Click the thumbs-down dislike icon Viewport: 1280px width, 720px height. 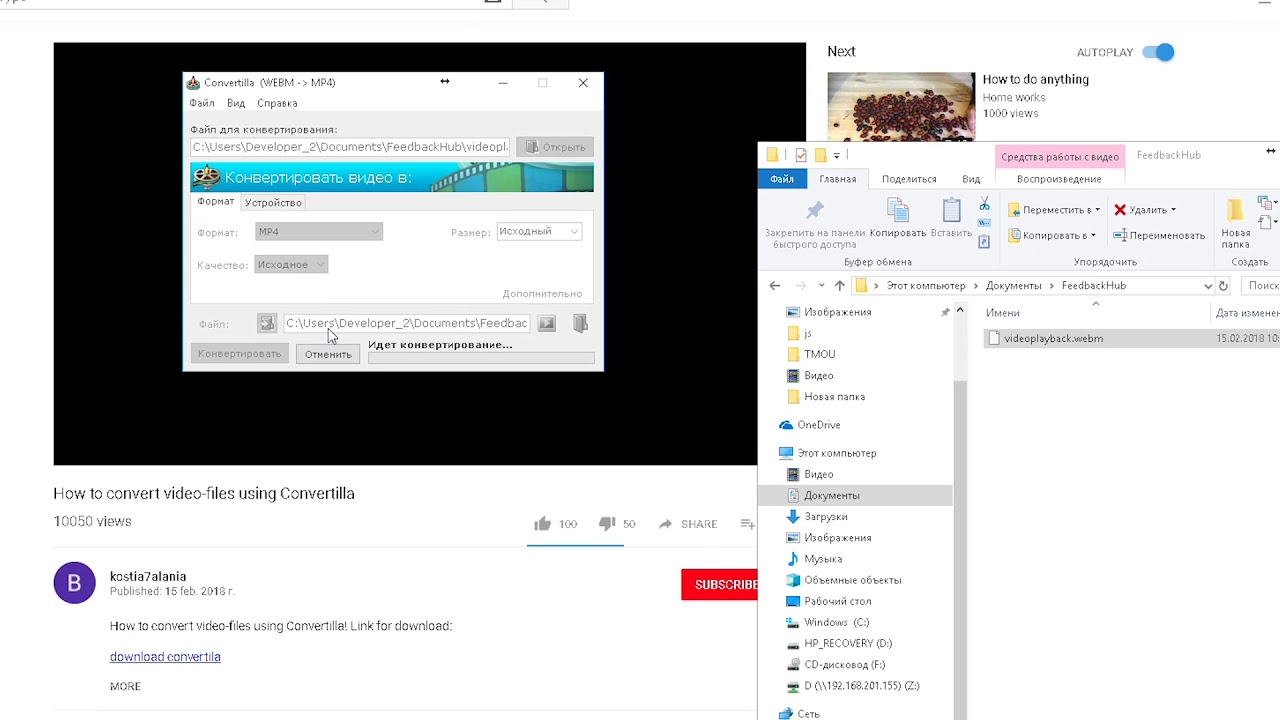606,524
